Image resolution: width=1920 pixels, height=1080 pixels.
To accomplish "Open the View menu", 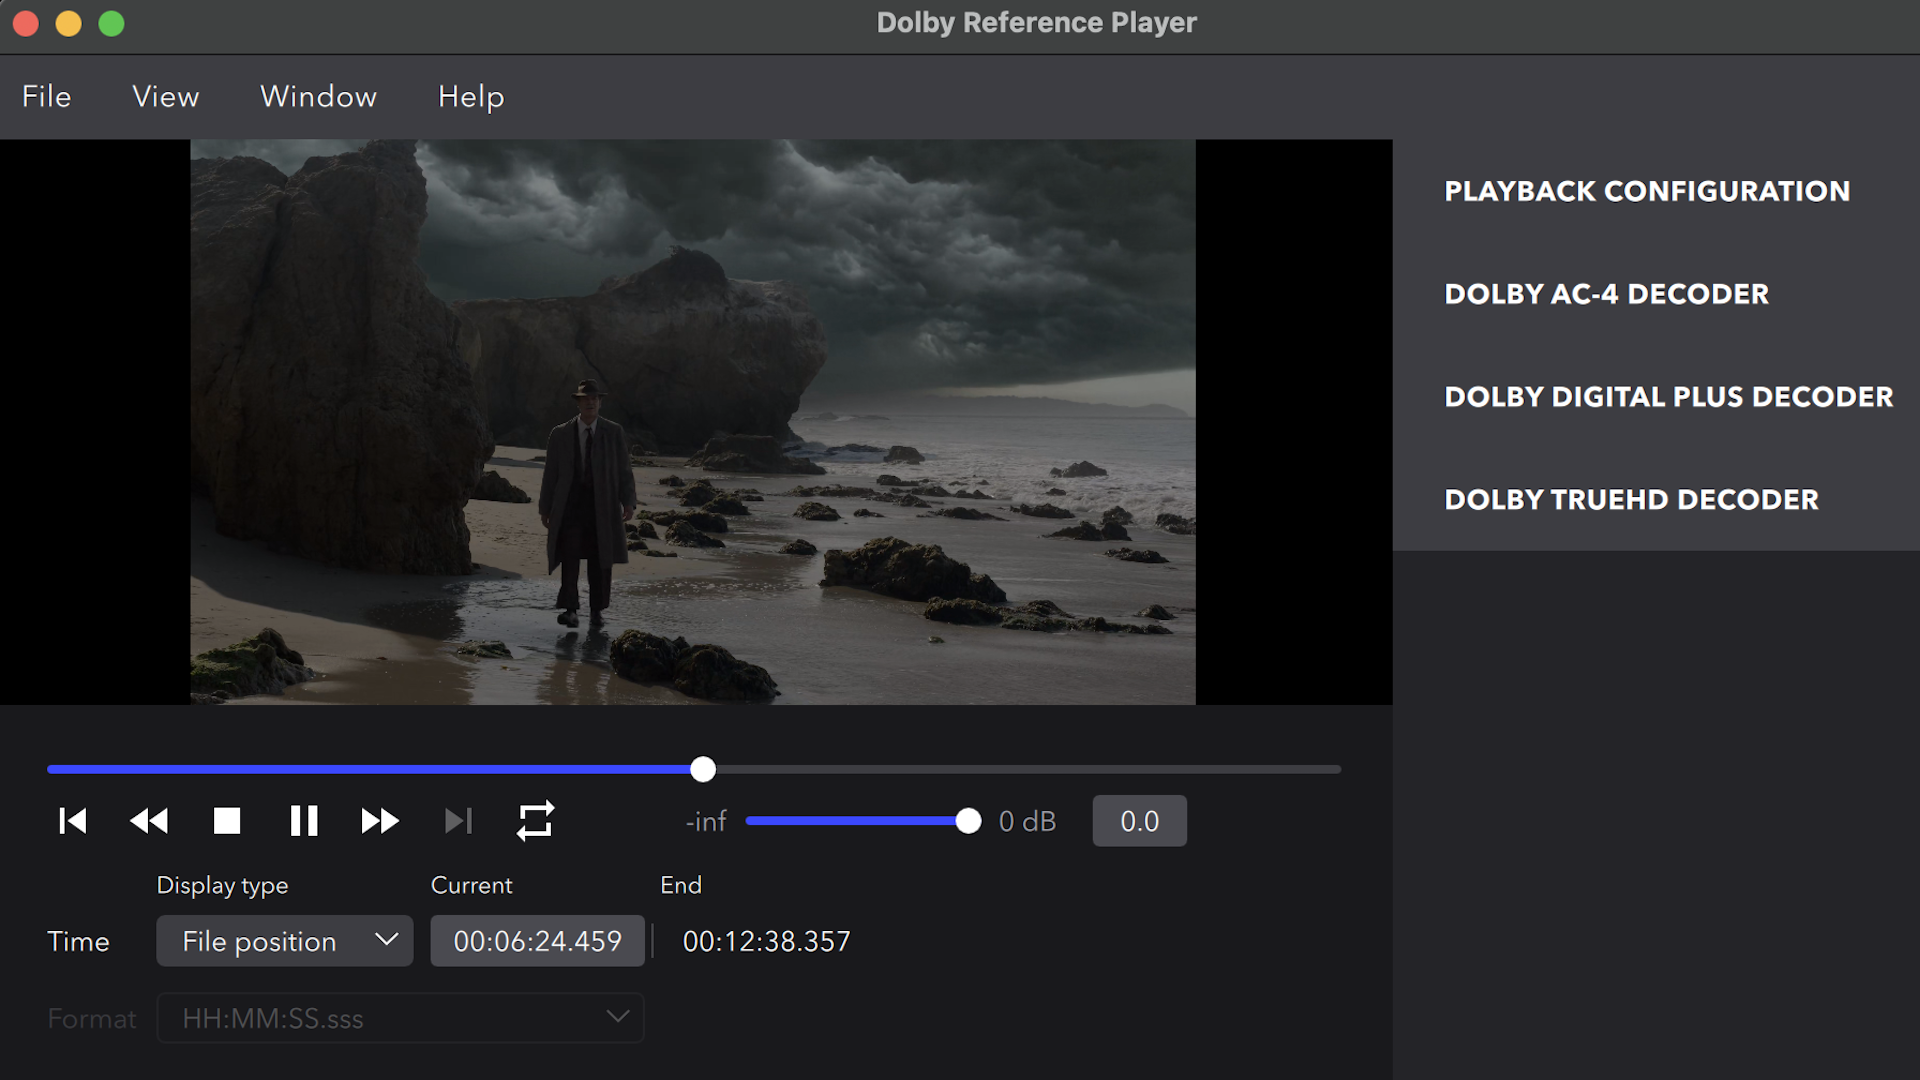I will 166,96.
